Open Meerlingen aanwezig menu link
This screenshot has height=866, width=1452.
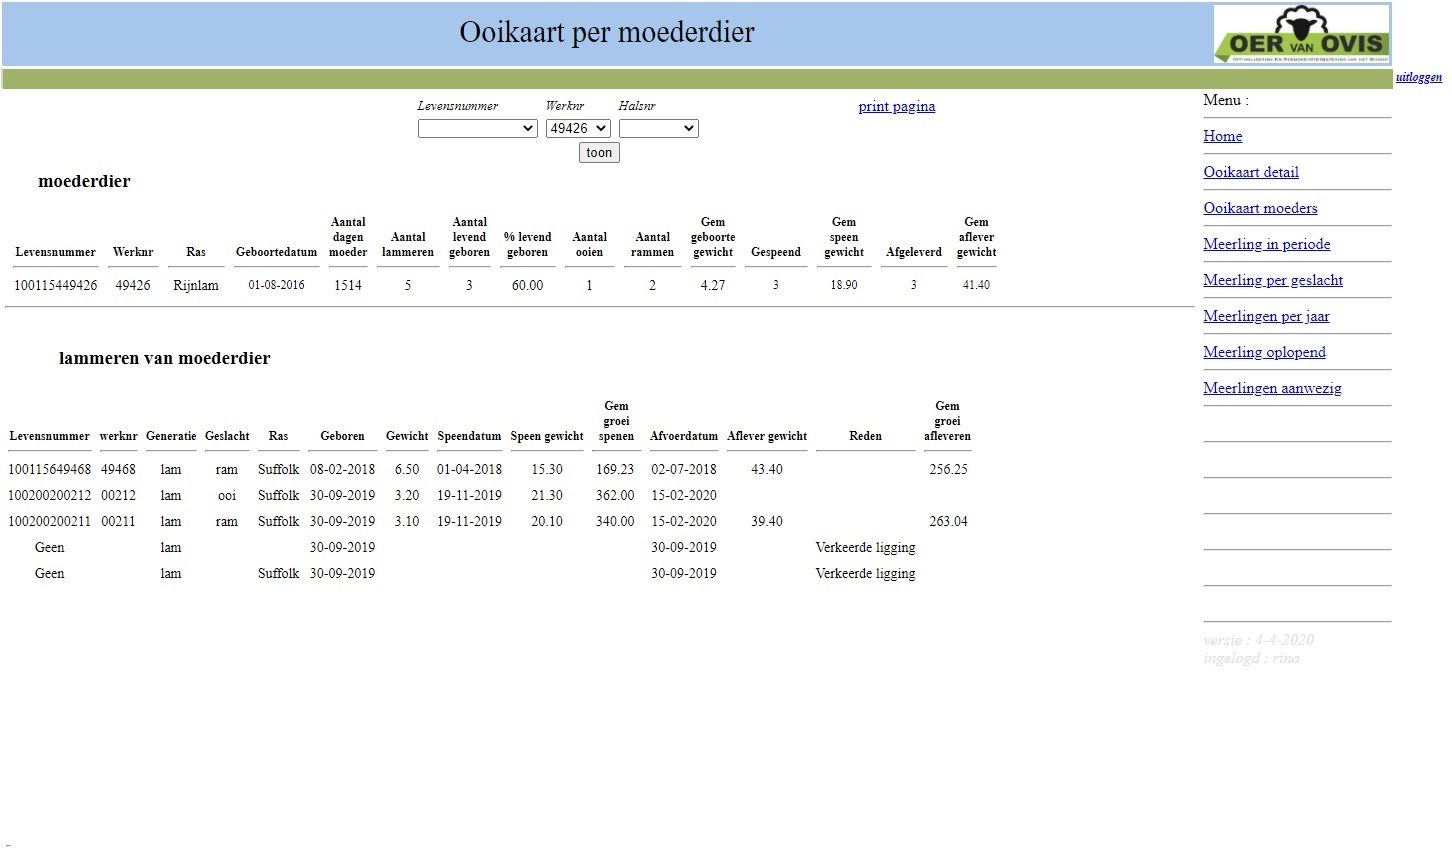pos(1272,388)
